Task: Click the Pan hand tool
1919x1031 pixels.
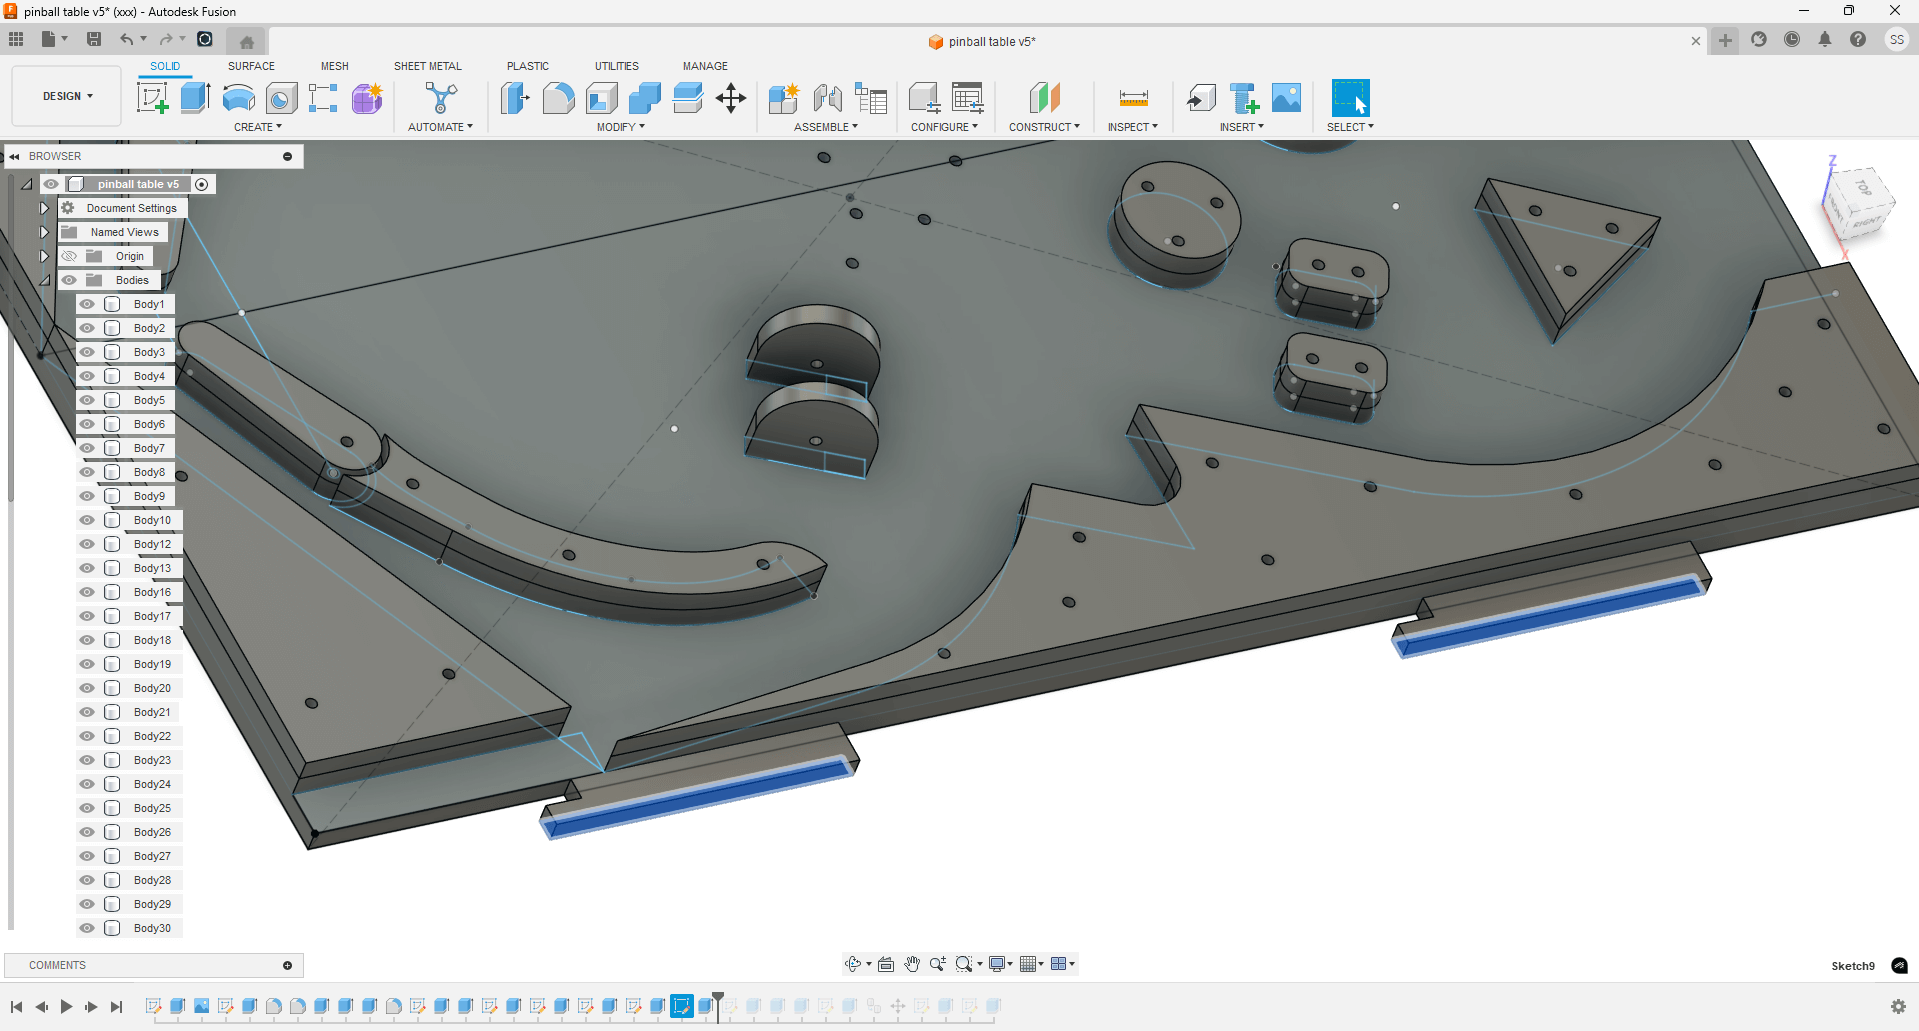Action: point(912,964)
